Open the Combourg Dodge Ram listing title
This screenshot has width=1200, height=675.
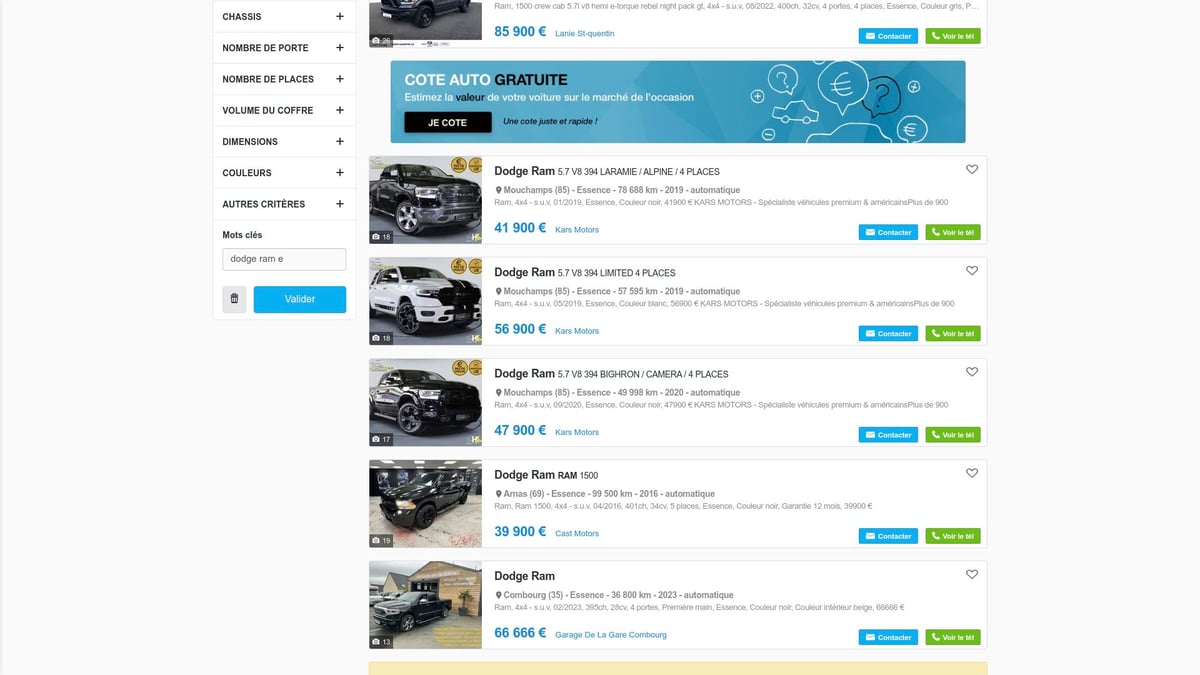[x=524, y=575]
